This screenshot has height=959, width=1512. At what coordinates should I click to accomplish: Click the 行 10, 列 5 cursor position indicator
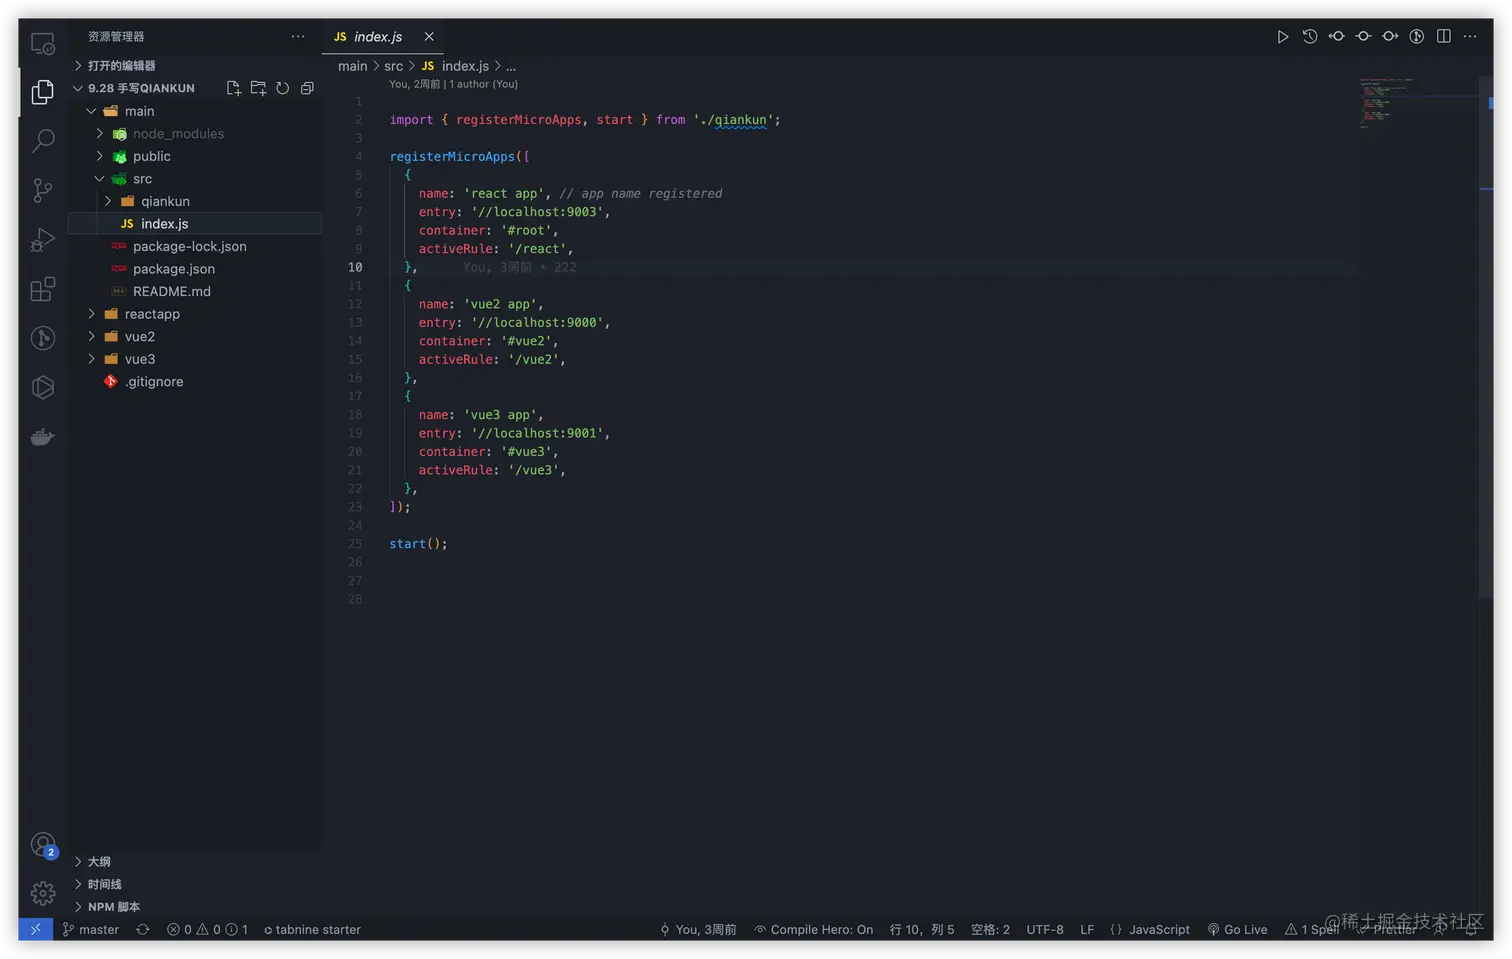922,929
